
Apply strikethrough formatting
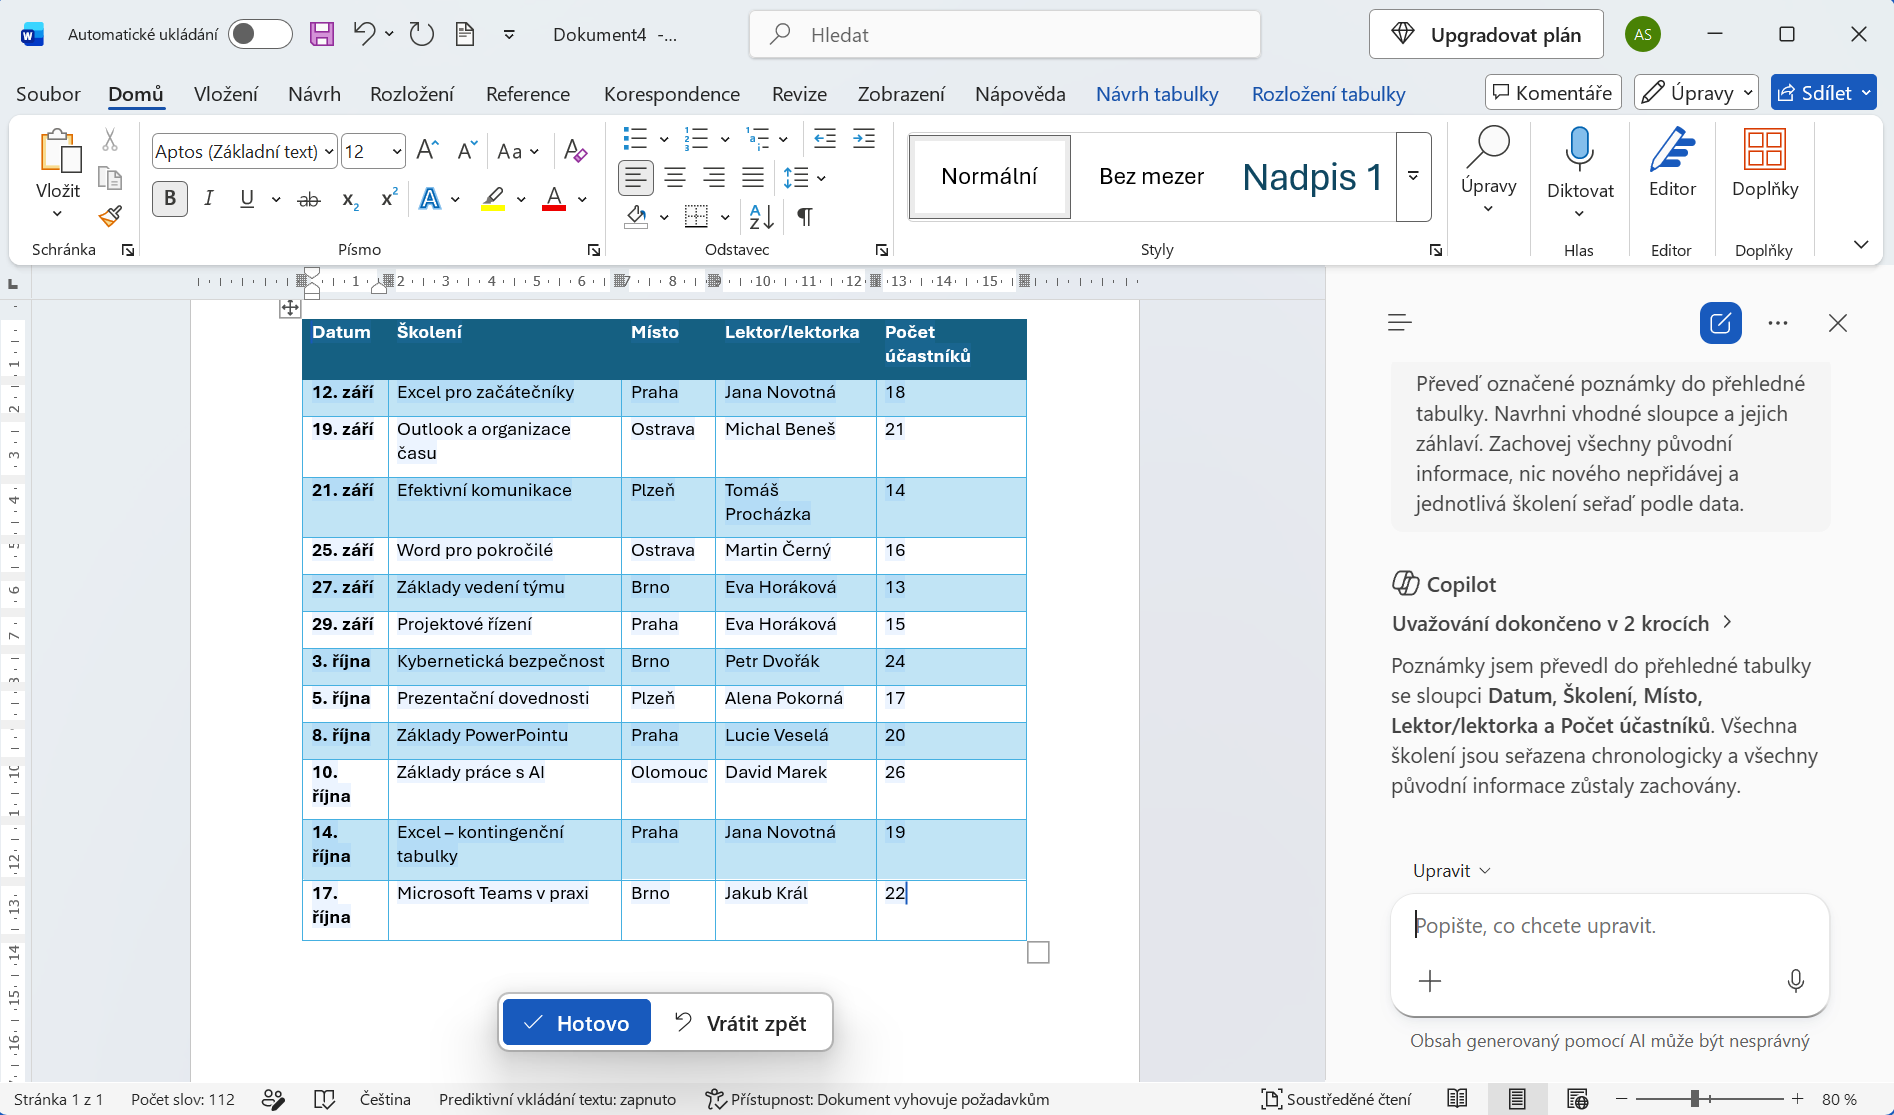(309, 199)
